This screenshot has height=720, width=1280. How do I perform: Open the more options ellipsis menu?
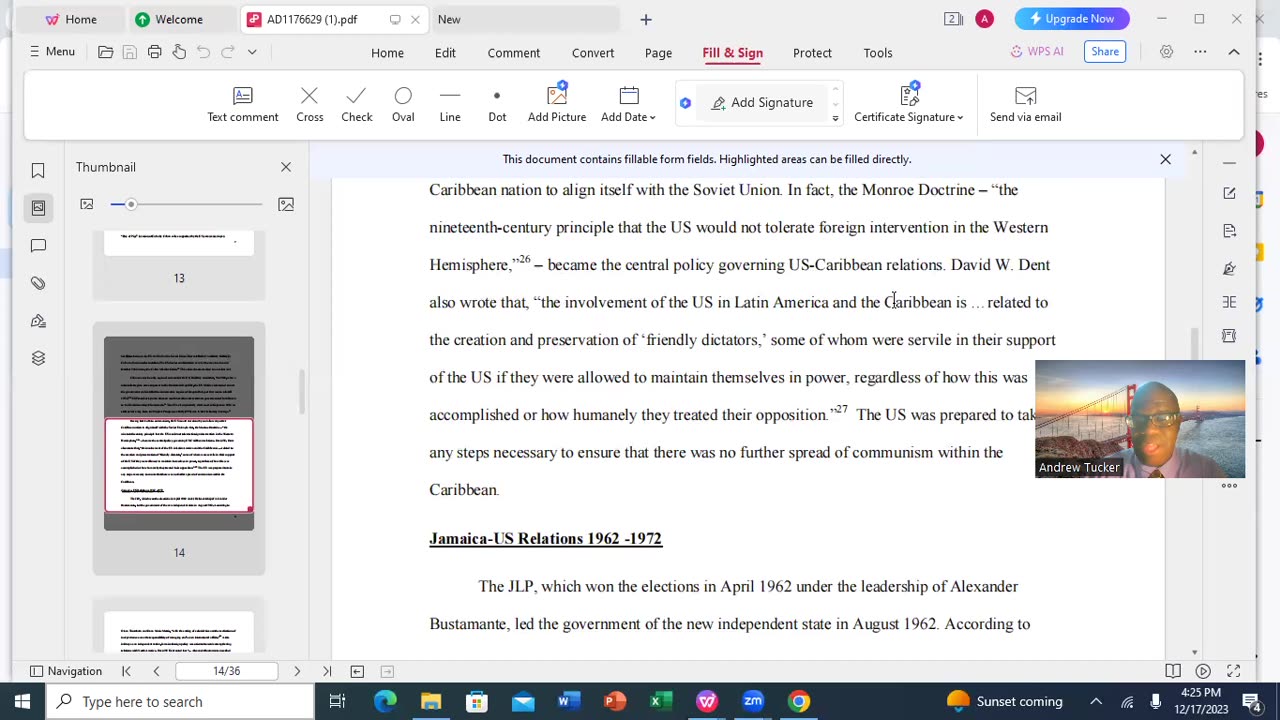pyautogui.click(x=1200, y=52)
